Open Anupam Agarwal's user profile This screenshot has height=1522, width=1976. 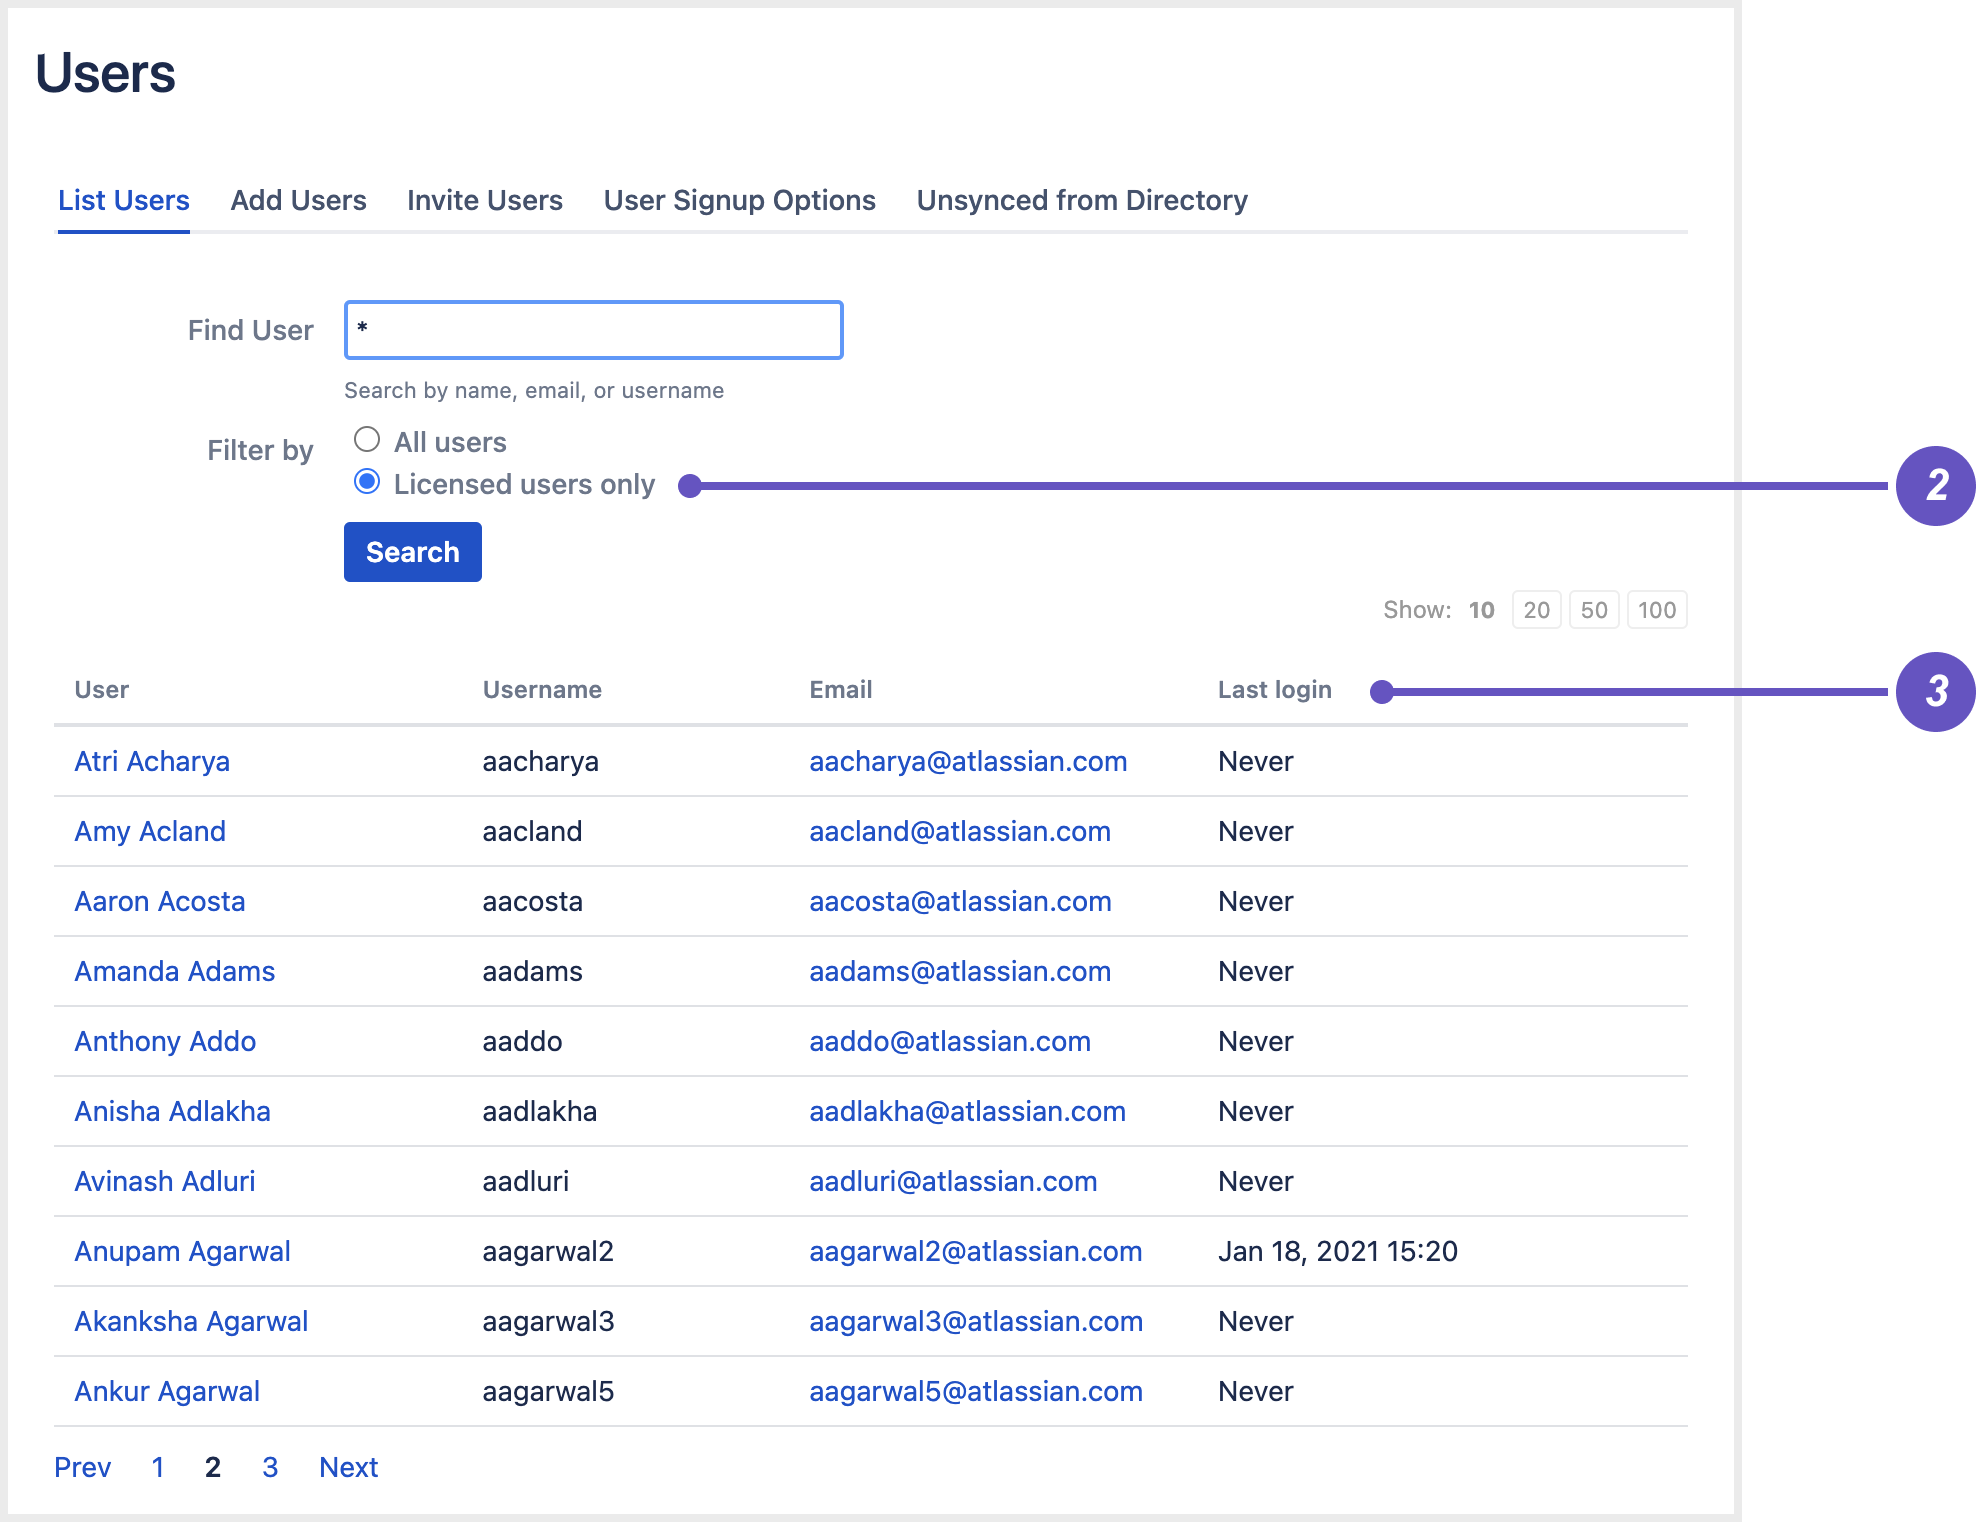[182, 1251]
